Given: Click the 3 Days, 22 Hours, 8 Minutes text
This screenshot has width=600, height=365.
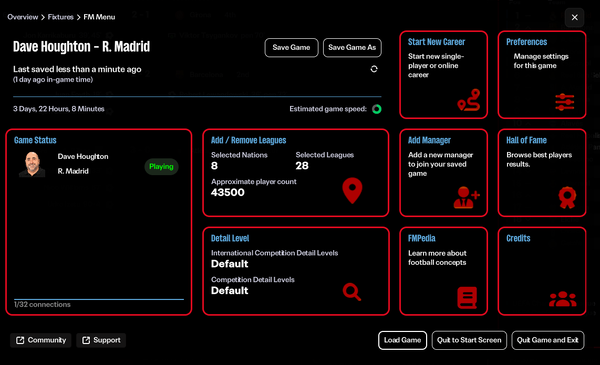Looking at the screenshot, I should point(59,109).
